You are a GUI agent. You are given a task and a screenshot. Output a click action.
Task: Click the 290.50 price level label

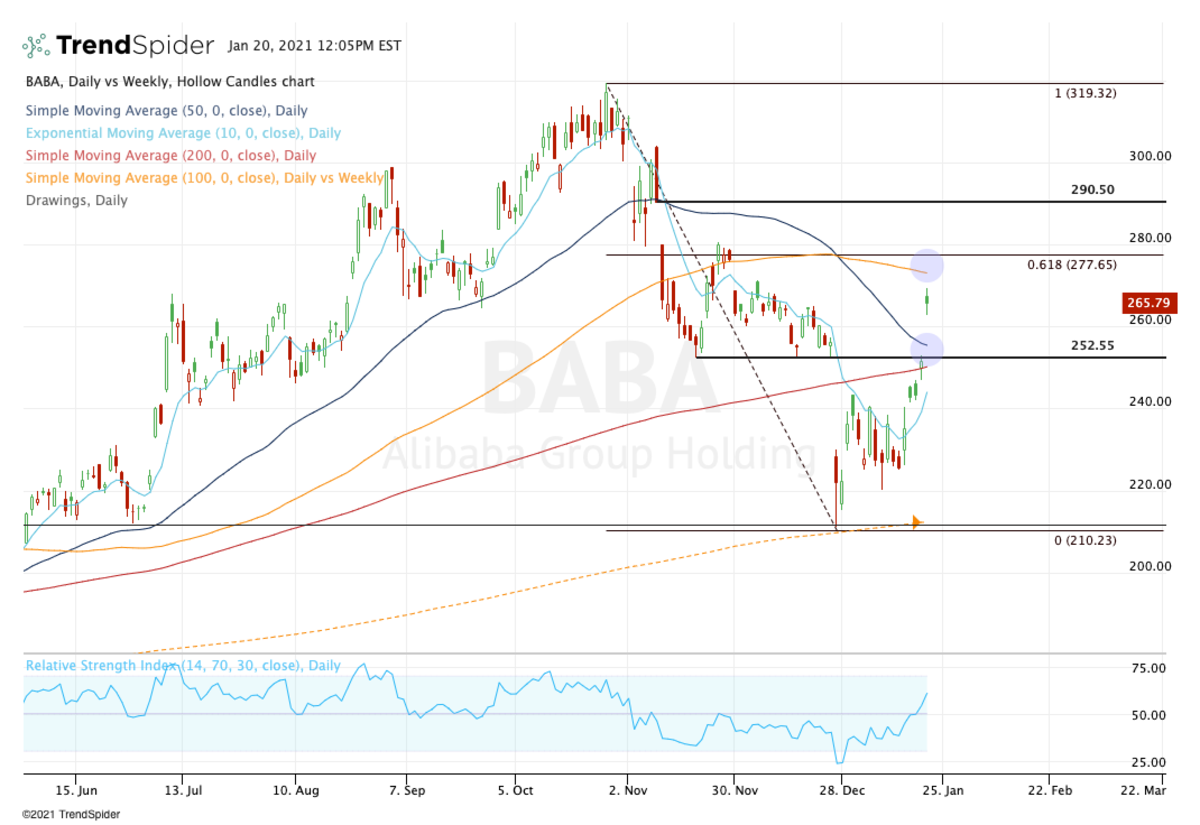coord(1092,189)
